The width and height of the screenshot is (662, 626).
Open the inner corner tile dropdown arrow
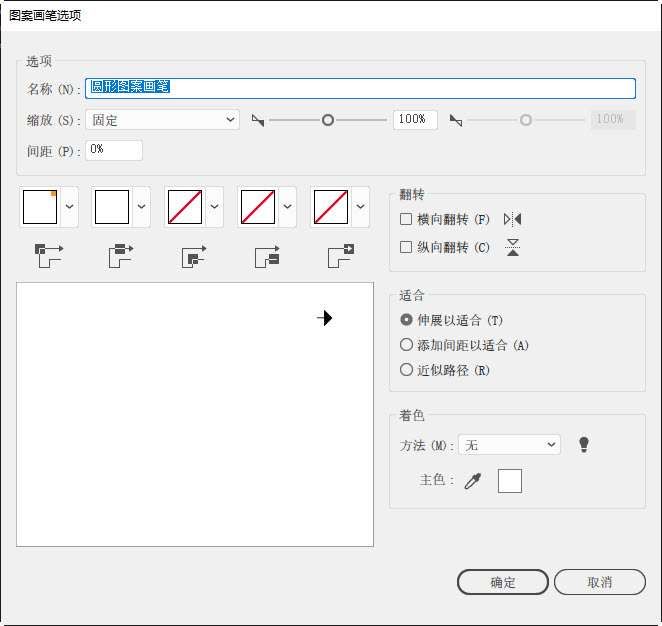[x=214, y=206]
